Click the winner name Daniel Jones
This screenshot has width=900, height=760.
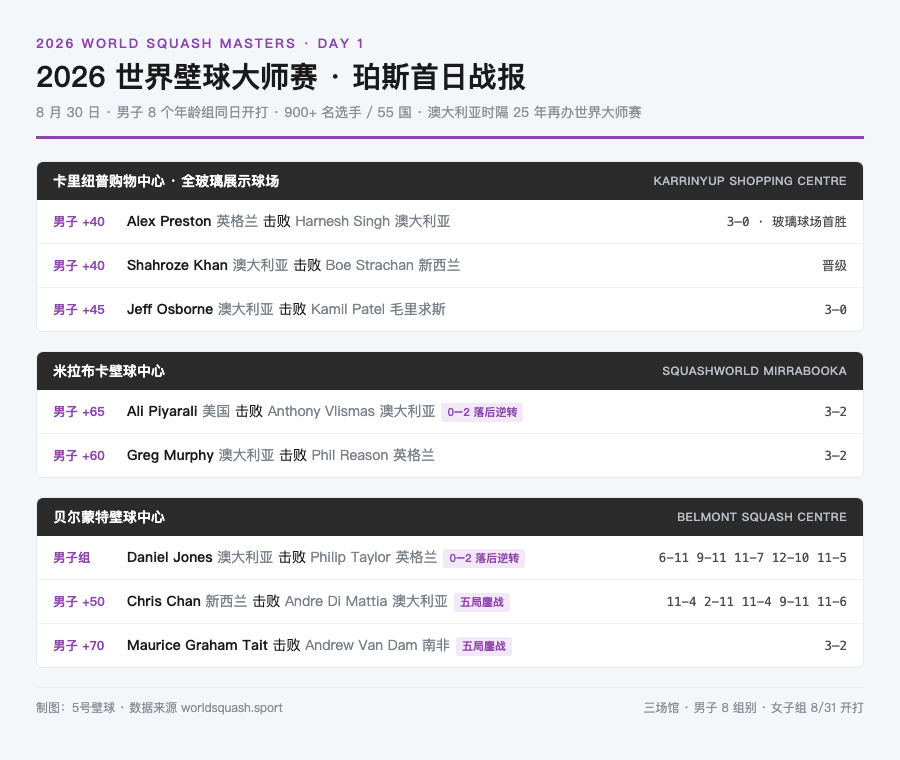pos(169,557)
